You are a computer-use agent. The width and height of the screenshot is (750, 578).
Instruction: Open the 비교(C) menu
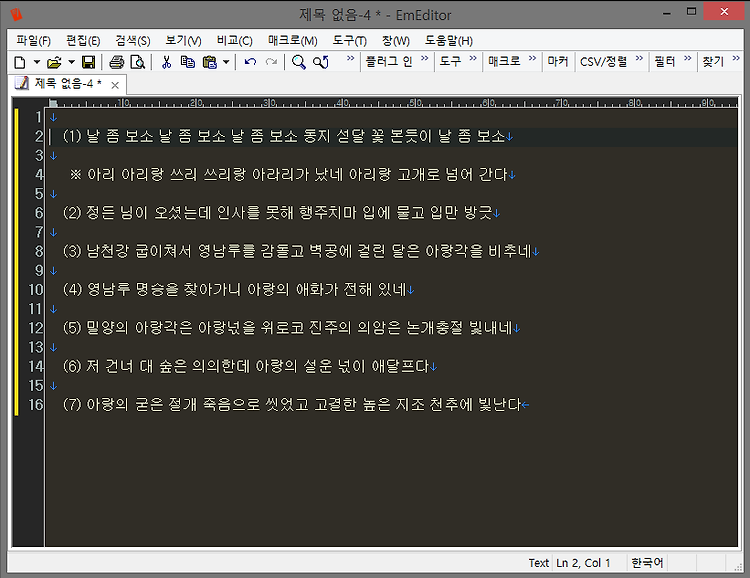[x=234, y=41]
